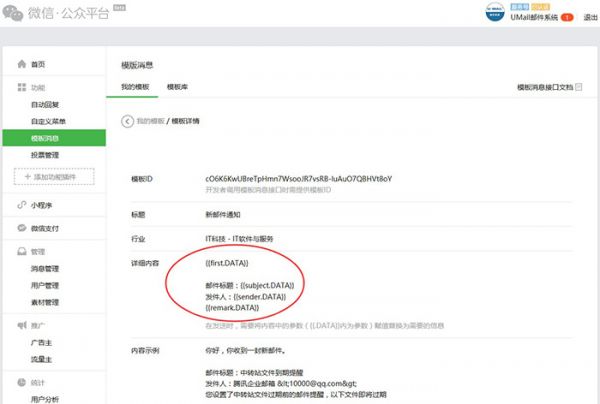
Task: Click the 退出 logout link
Action: [x=590, y=17]
